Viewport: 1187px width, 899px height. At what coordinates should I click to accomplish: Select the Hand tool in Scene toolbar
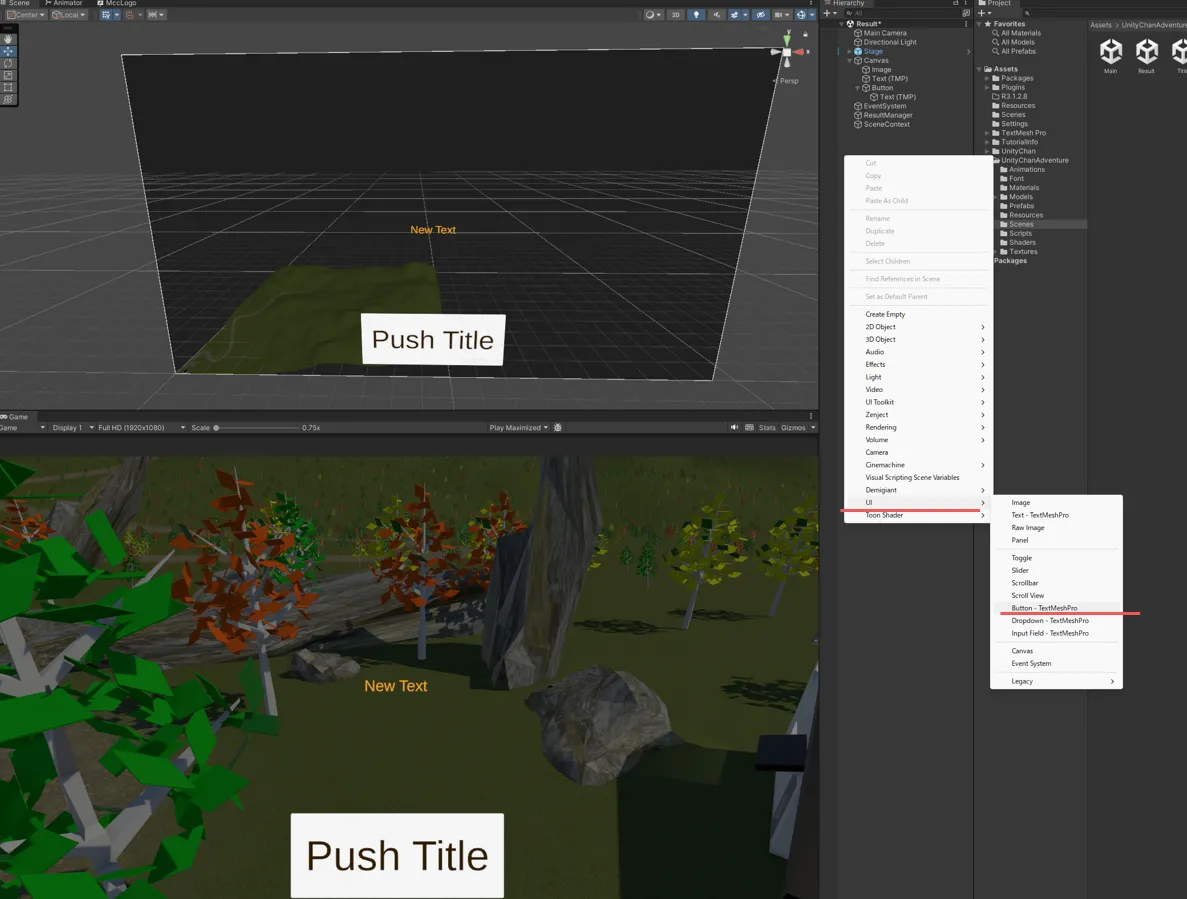coord(8,39)
